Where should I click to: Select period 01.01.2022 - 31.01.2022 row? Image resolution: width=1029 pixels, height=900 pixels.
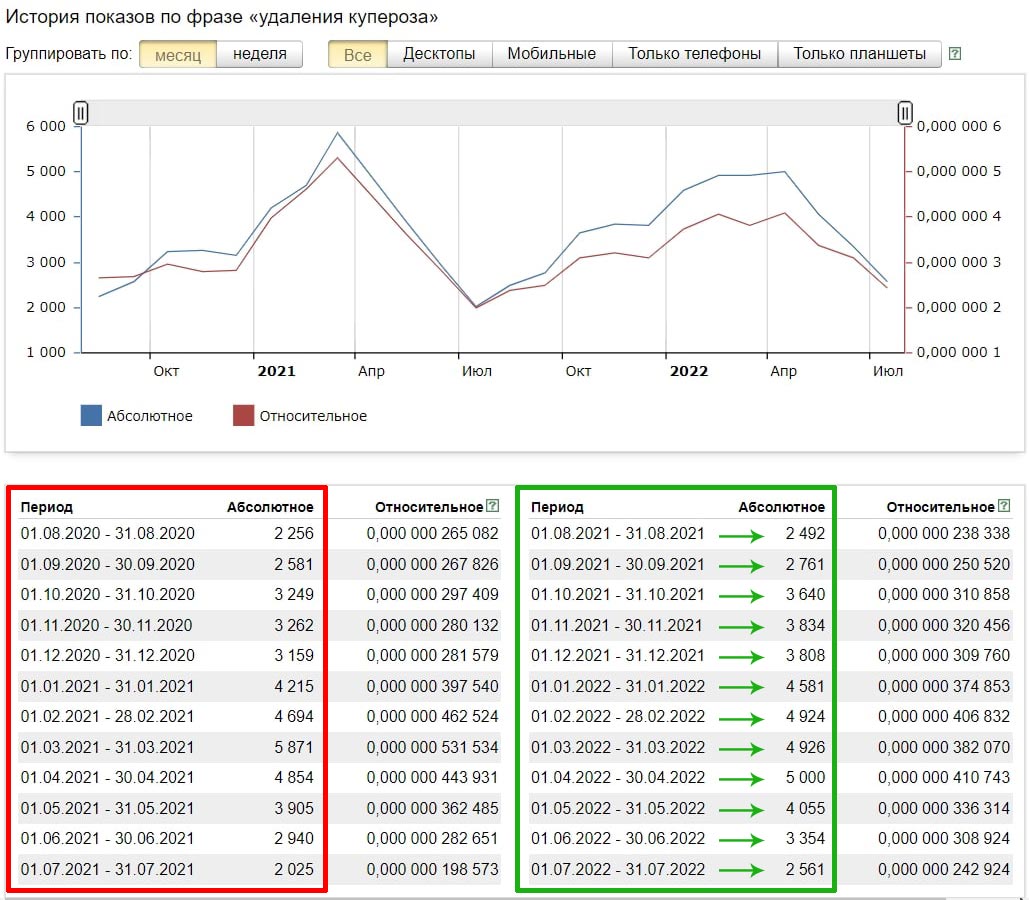tap(770, 686)
